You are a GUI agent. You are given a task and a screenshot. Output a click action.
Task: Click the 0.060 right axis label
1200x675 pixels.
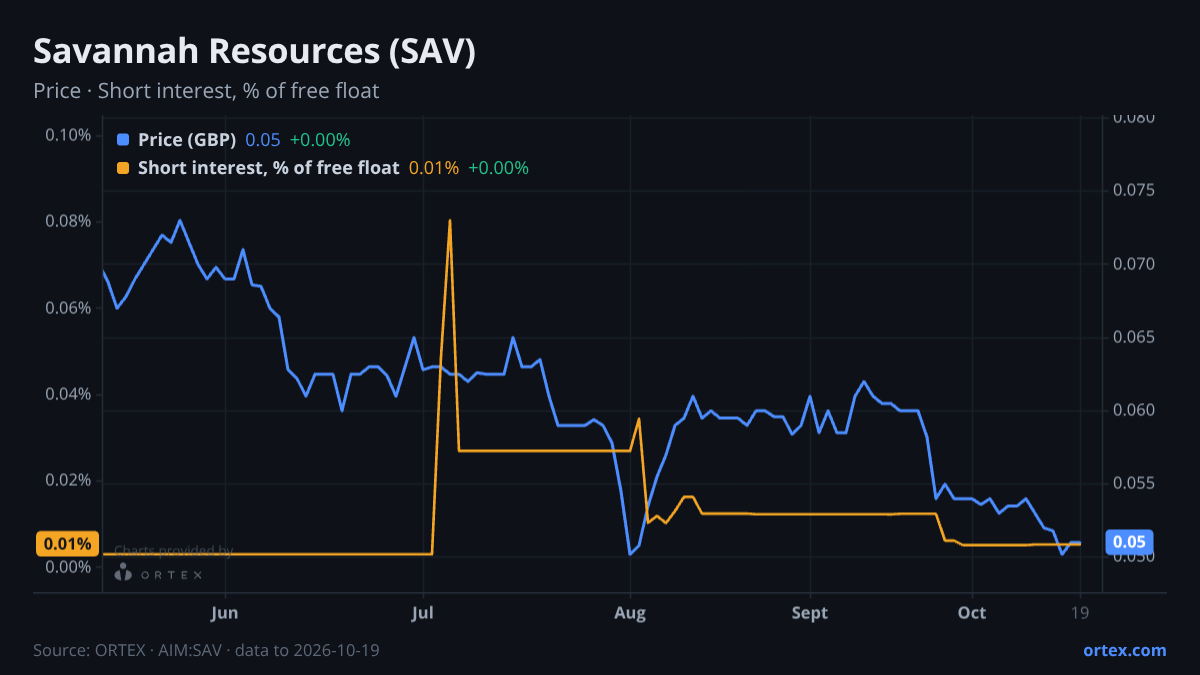pos(1134,410)
